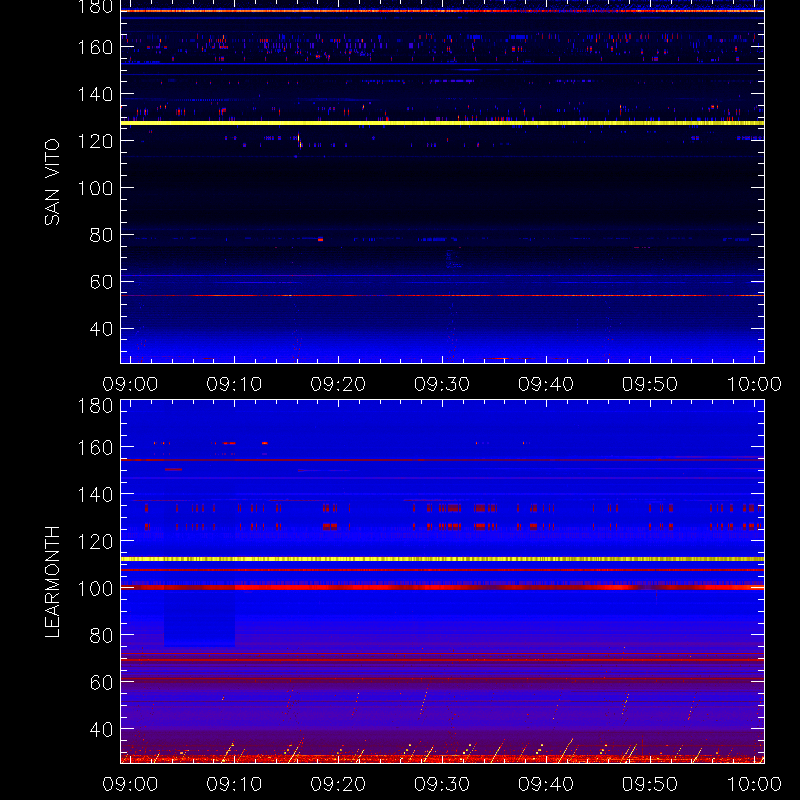Pick the 100 frequency label on San Vito axis
The image size is (800, 800).
point(95,188)
